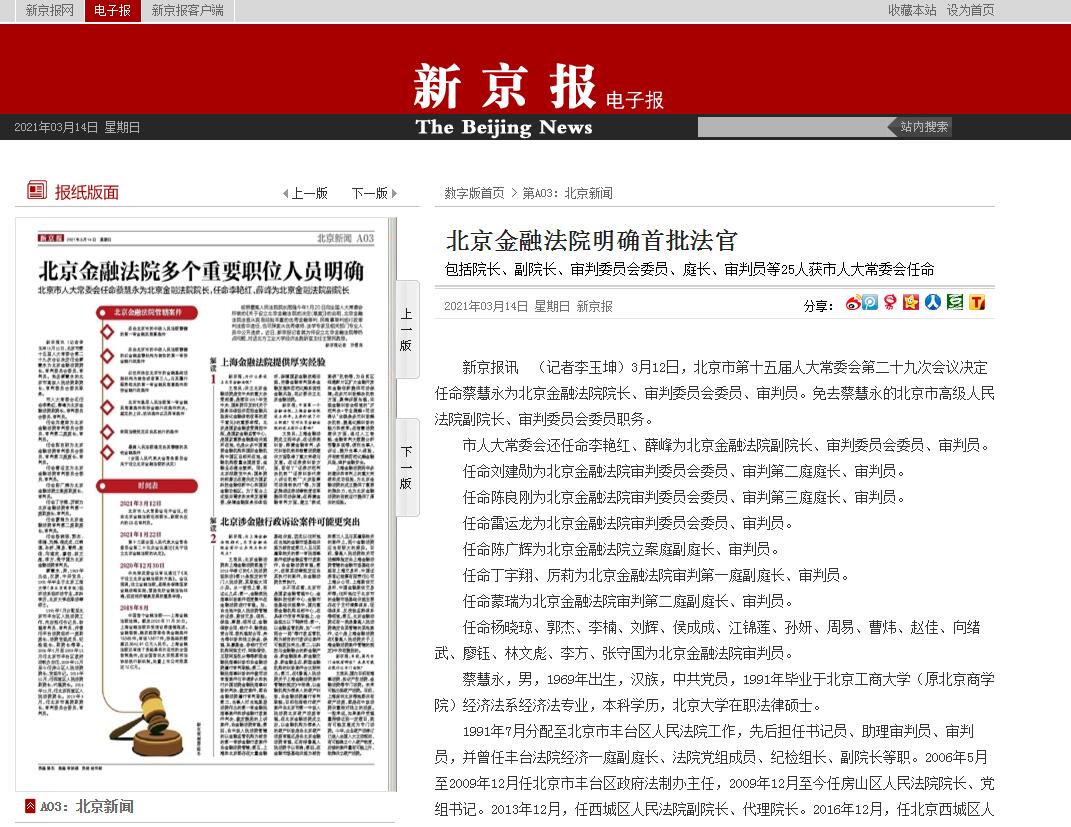
Task: Share to Douban green icon
Action: 955,303
